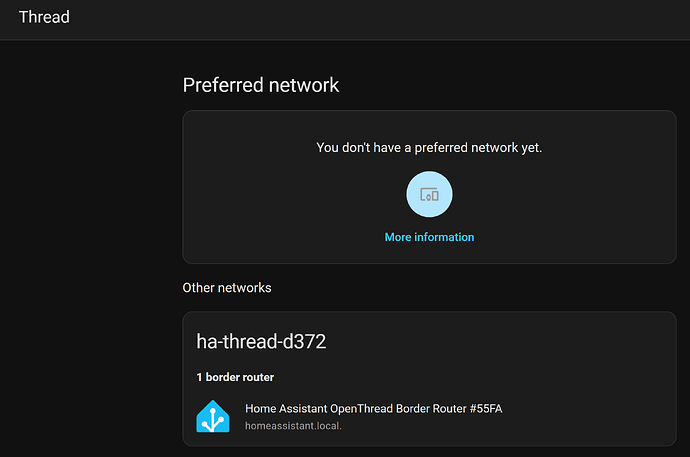Click the Thread page title

[x=44, y=17]
